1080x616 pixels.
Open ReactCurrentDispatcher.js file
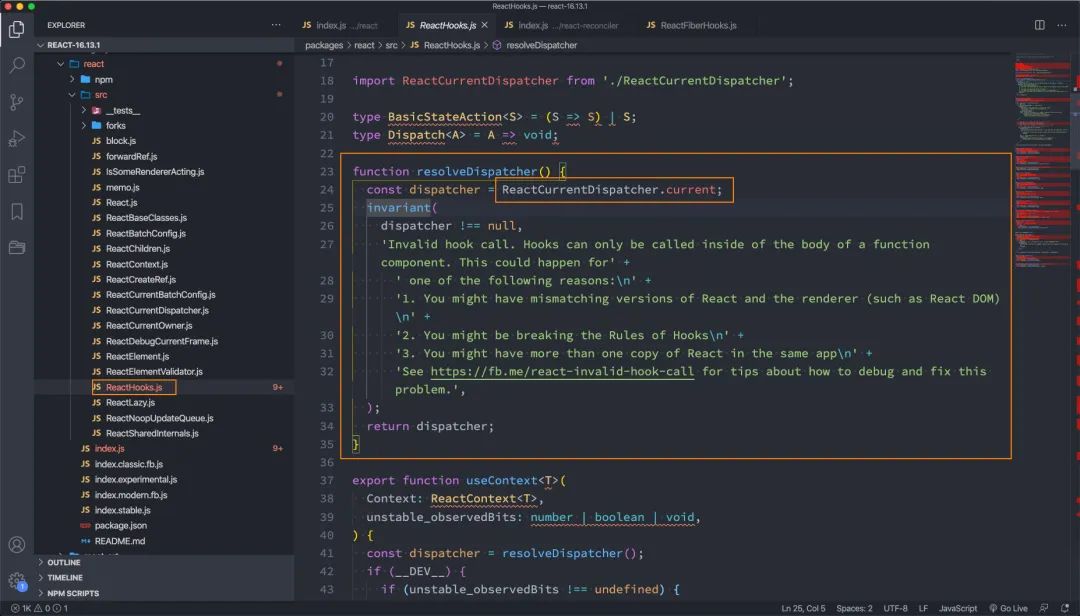[157, 311]
